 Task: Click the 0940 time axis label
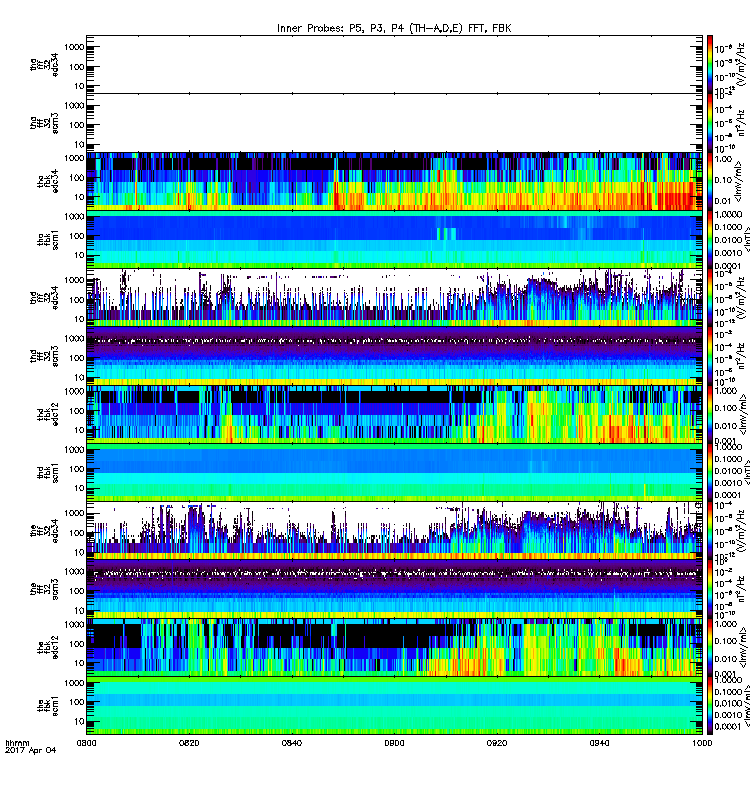[x=599, y=743]
